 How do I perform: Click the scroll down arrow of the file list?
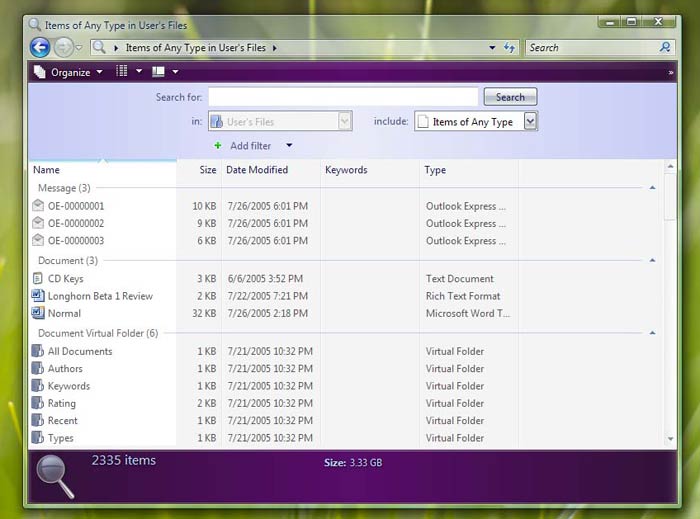(670, 438)
